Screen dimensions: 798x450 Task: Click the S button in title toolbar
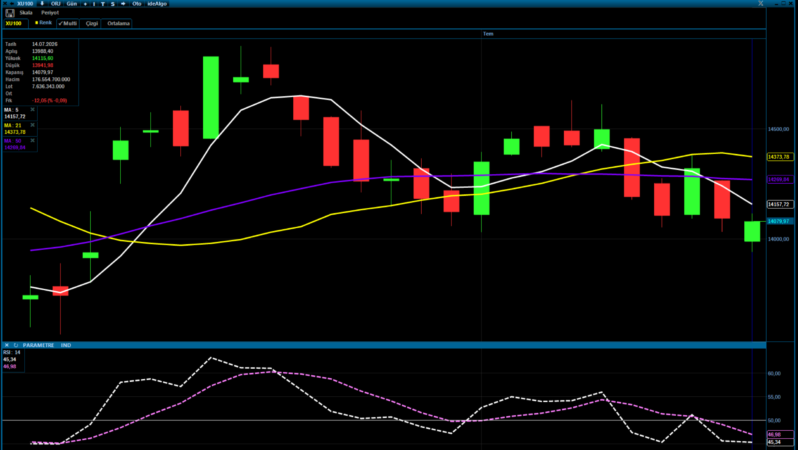pyautogui.click(x=112, y=4)
